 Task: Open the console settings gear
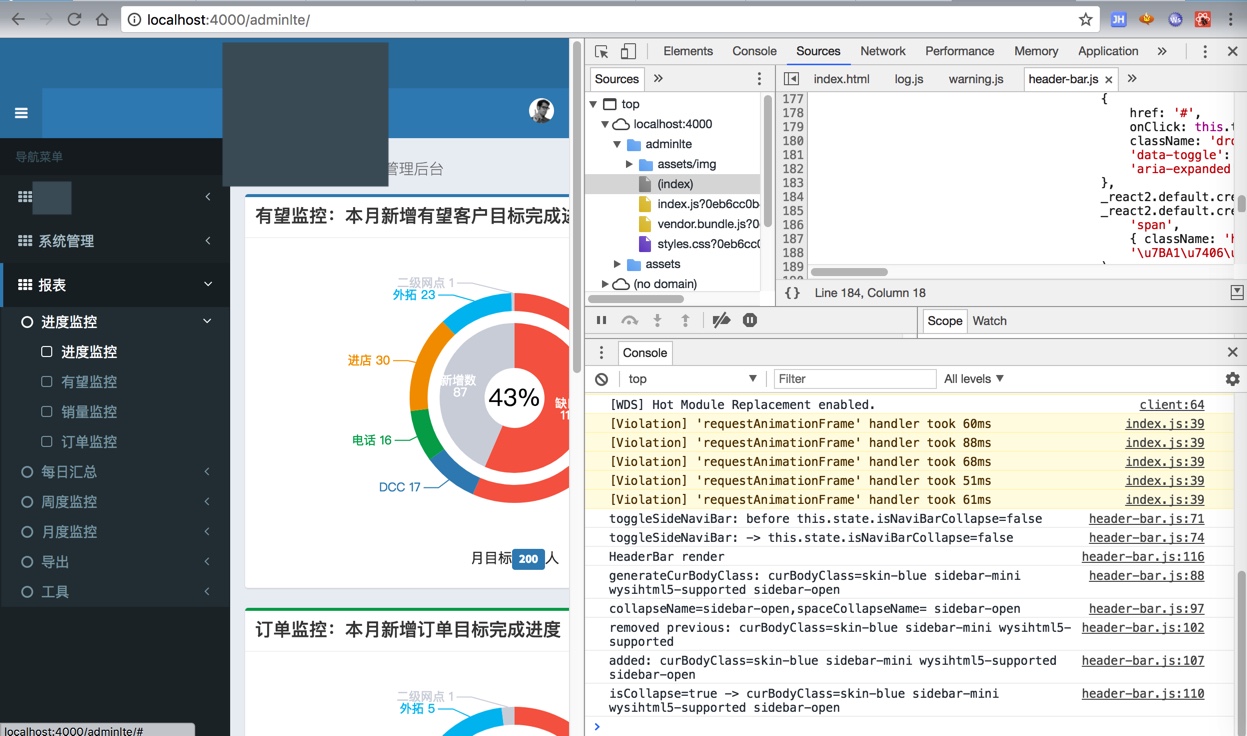coord(1232,379)
